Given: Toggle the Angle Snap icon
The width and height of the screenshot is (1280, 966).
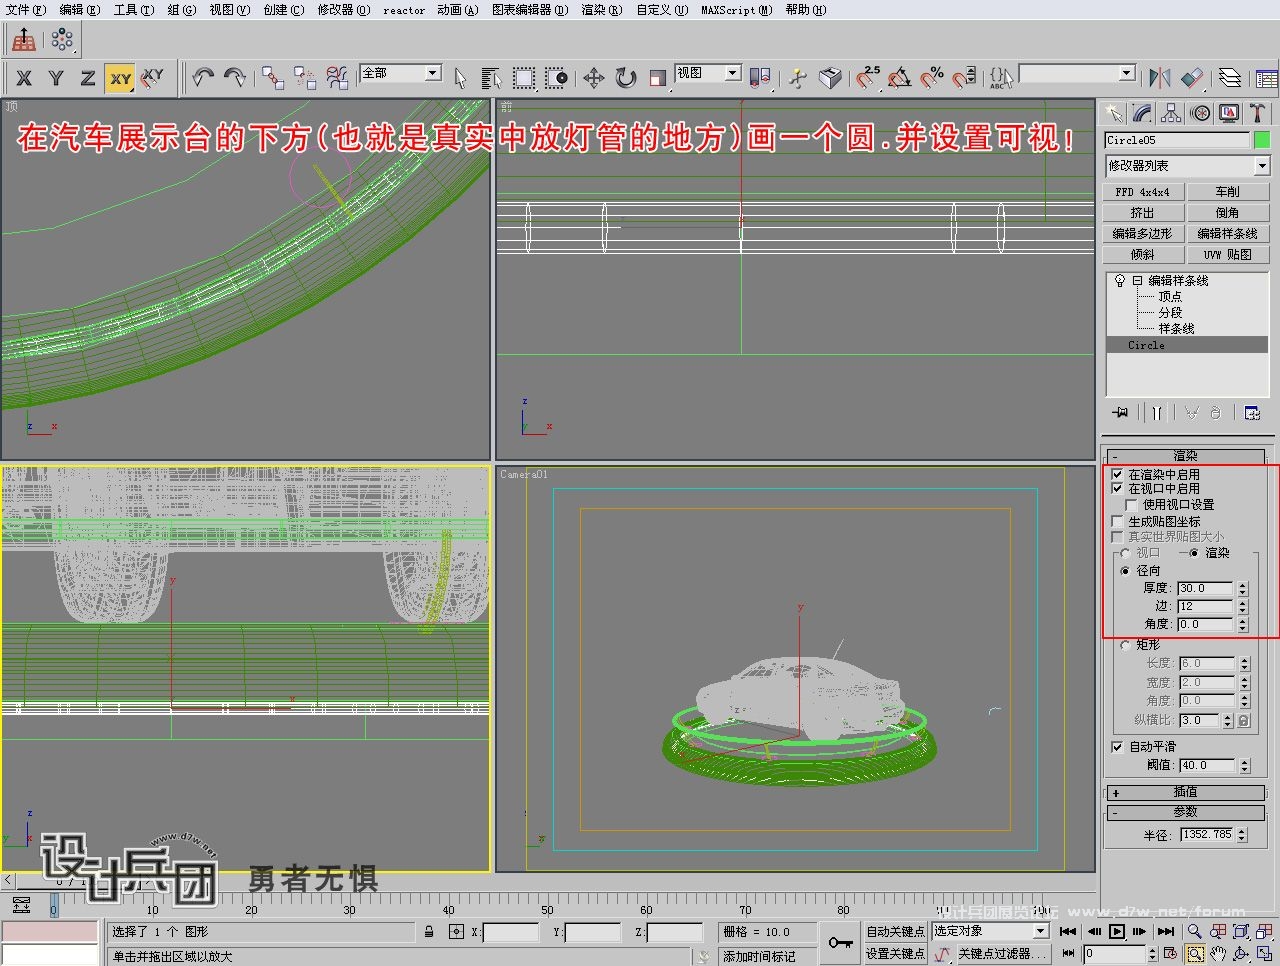Looking at the screenshot, I should point(900,78).
